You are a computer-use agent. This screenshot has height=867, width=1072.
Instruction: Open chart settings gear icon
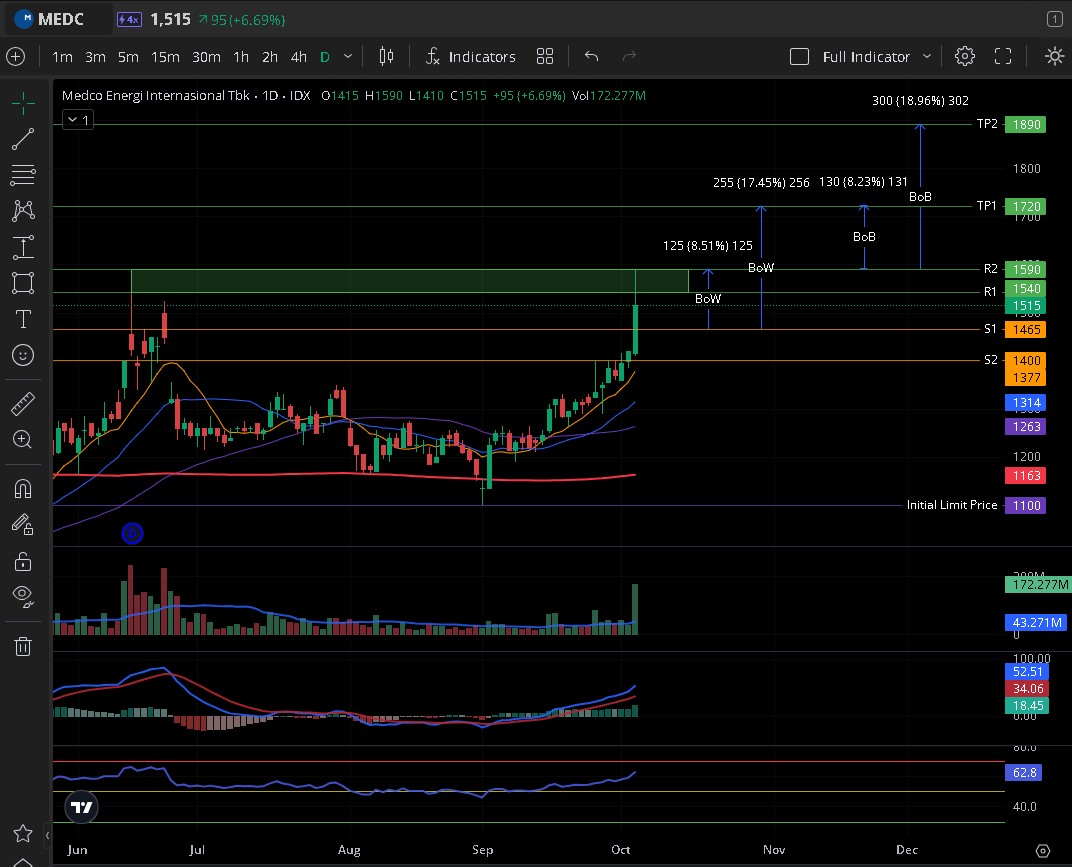964,57
